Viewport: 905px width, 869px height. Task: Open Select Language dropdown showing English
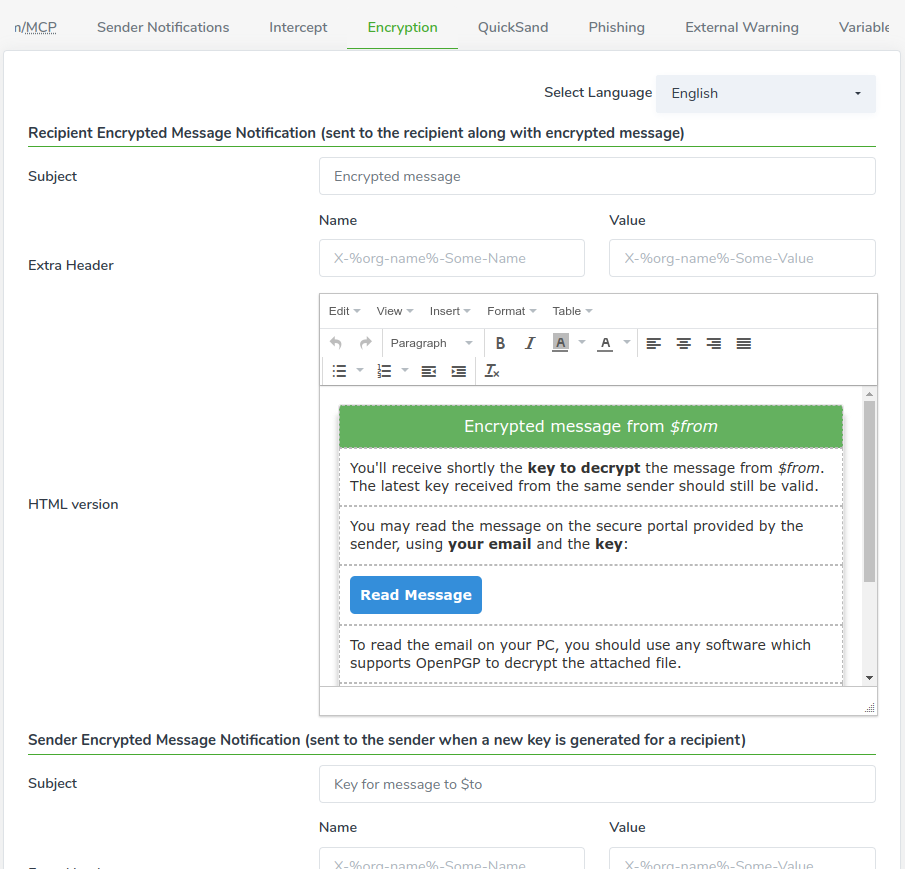point(766,93)
